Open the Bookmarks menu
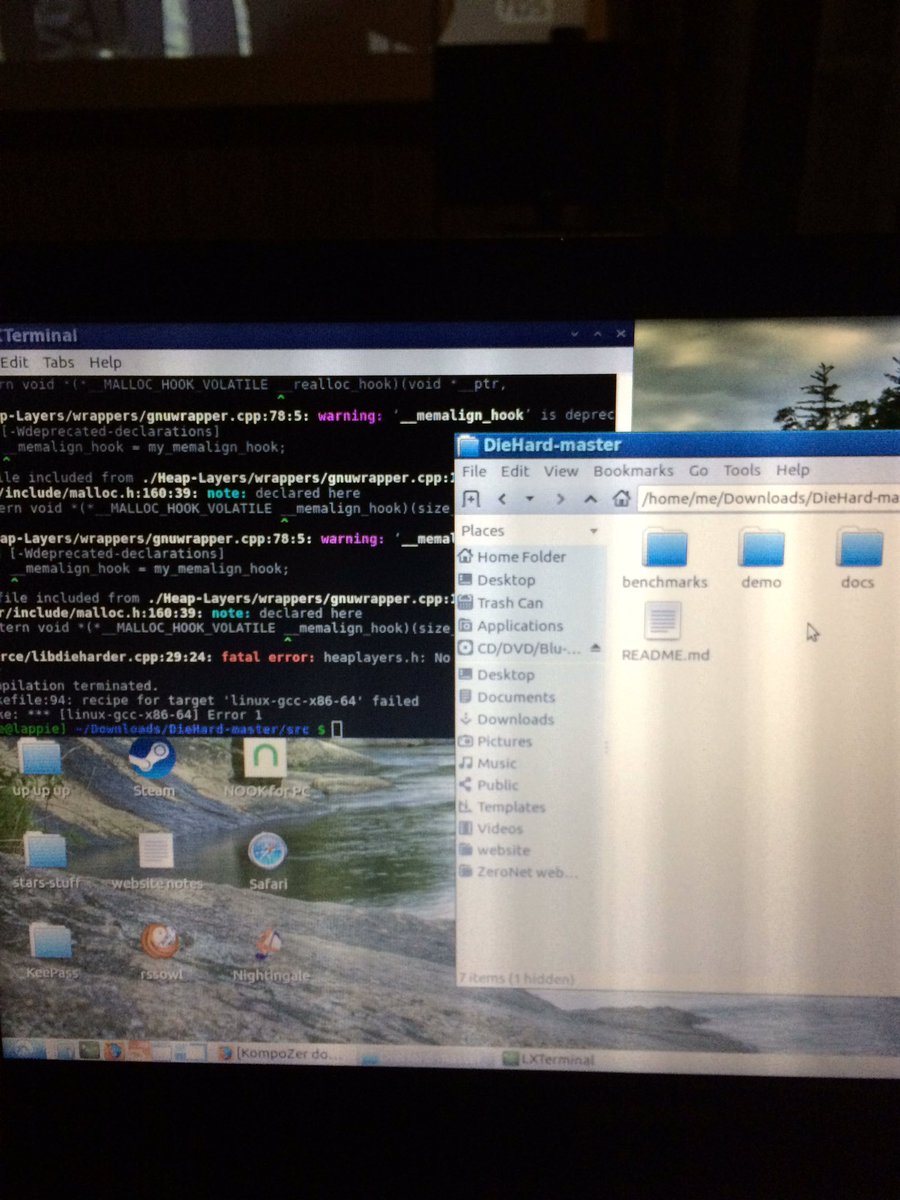The width and height of the screenshot is (900, 1200). [x=633, y=470]
